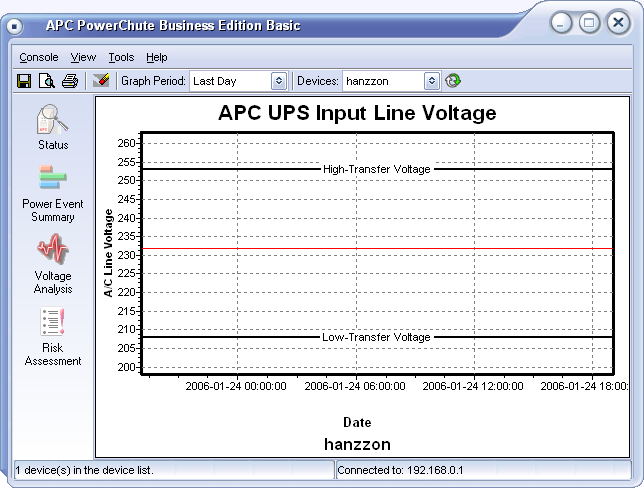The width and height of the screenshot is (644, 488).
Task: Click the 1 device(s) in device list status
Action: pyautogui.click(x=85, y=470)
